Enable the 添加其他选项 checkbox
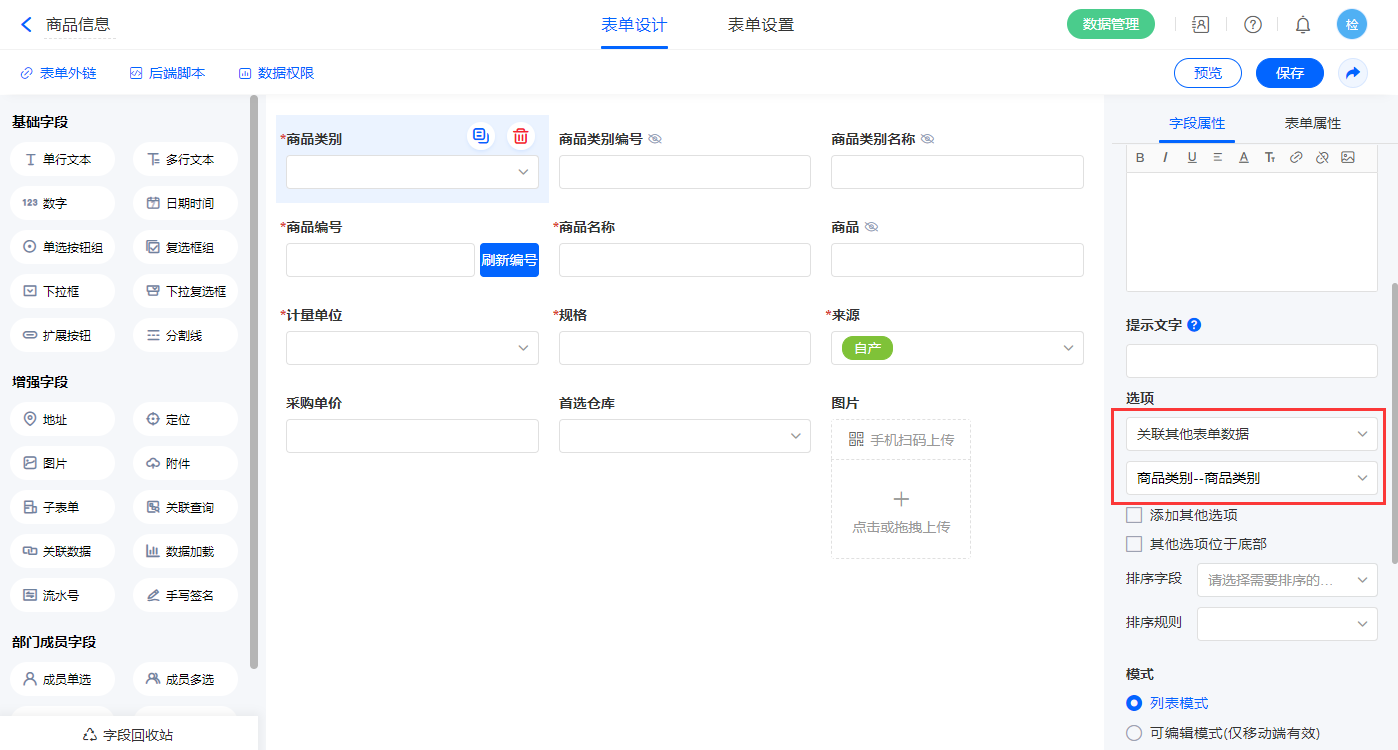The height and width of the screenshot is (750, 1398). (1134, 515)
